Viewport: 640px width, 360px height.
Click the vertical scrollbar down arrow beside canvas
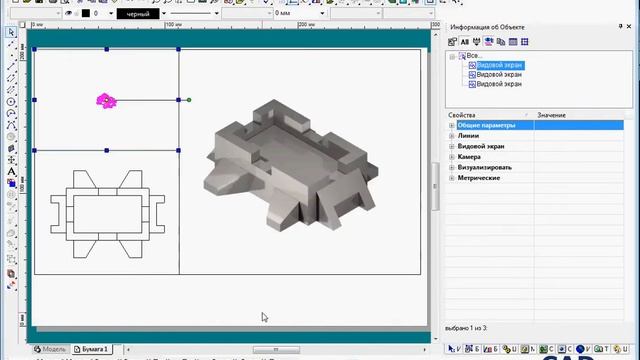[x=435, y=339]
